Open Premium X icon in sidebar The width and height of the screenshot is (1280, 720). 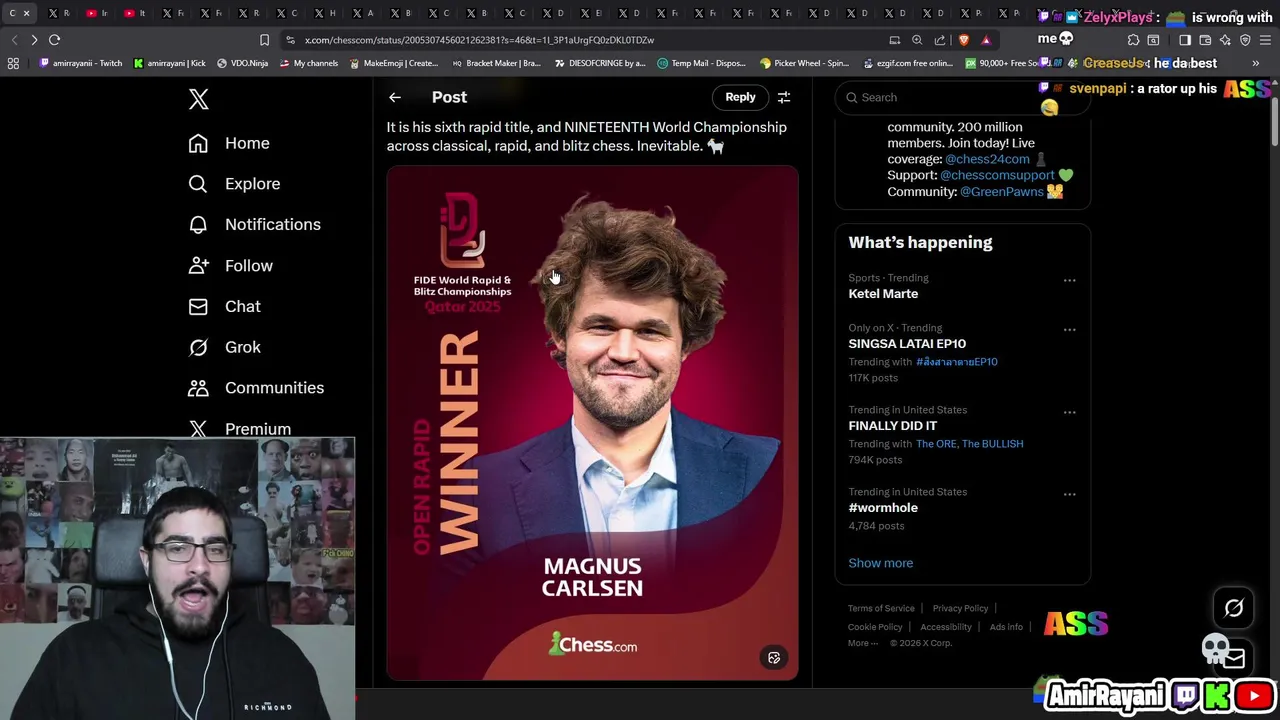click(198, 429)
